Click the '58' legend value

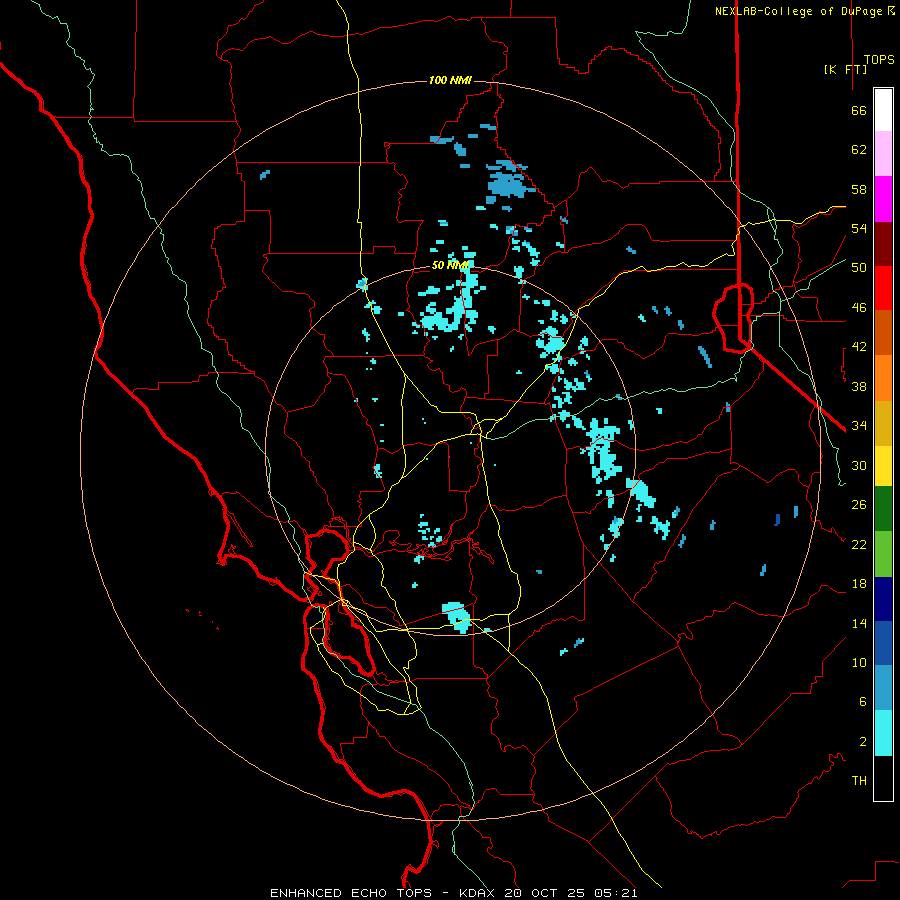click(859, 189)
